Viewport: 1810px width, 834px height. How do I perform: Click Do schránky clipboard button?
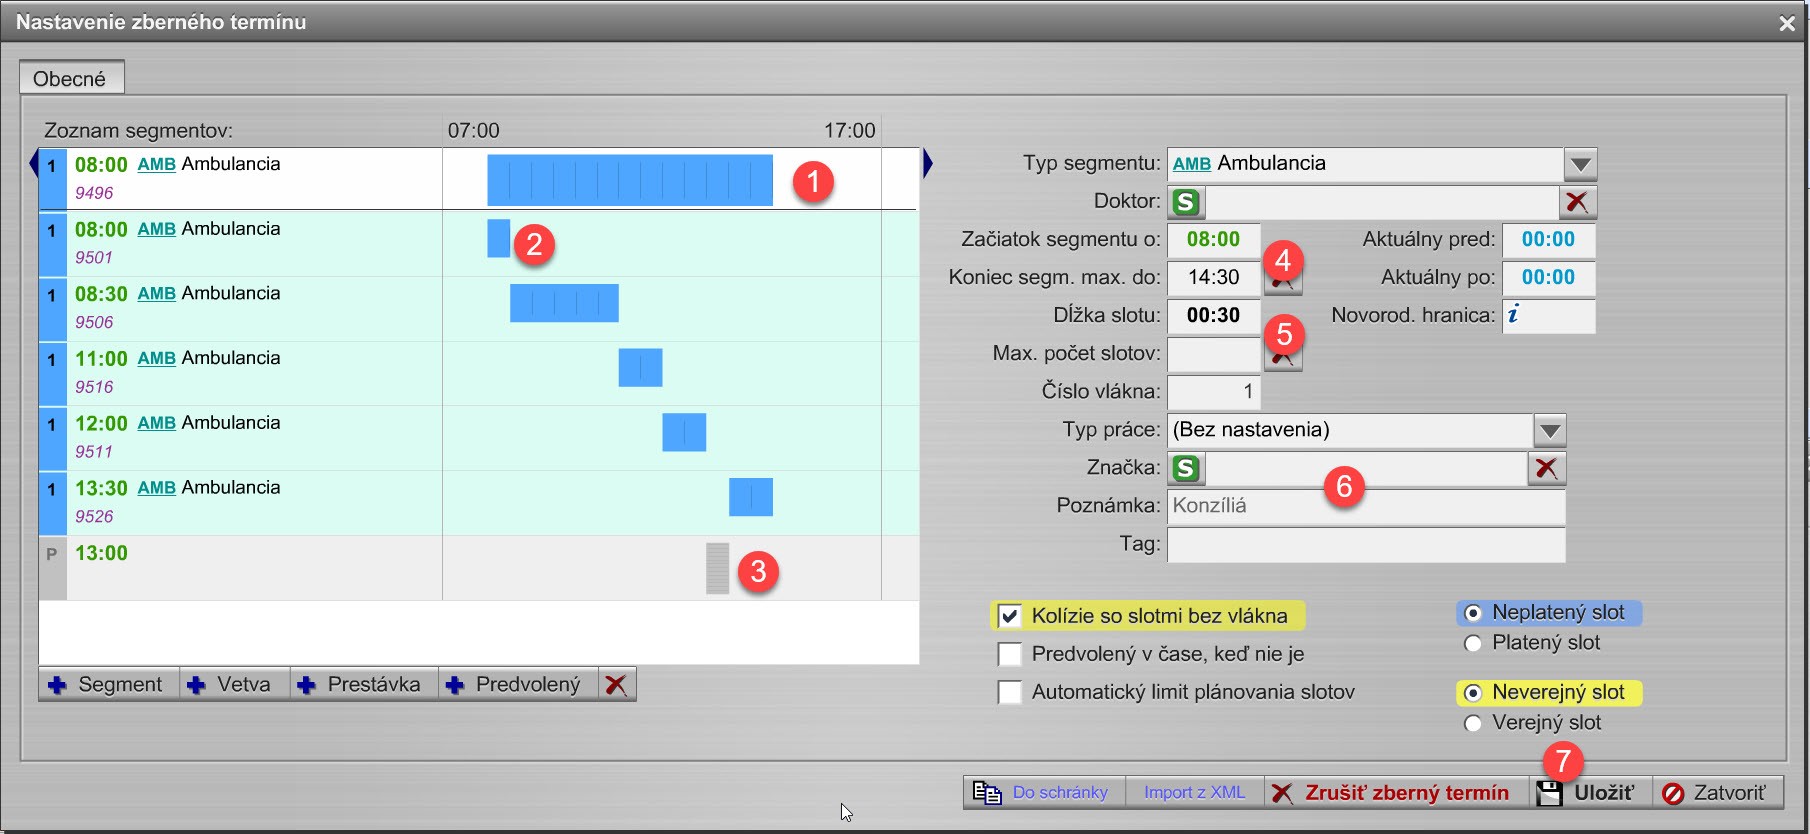coord(1044,793)
